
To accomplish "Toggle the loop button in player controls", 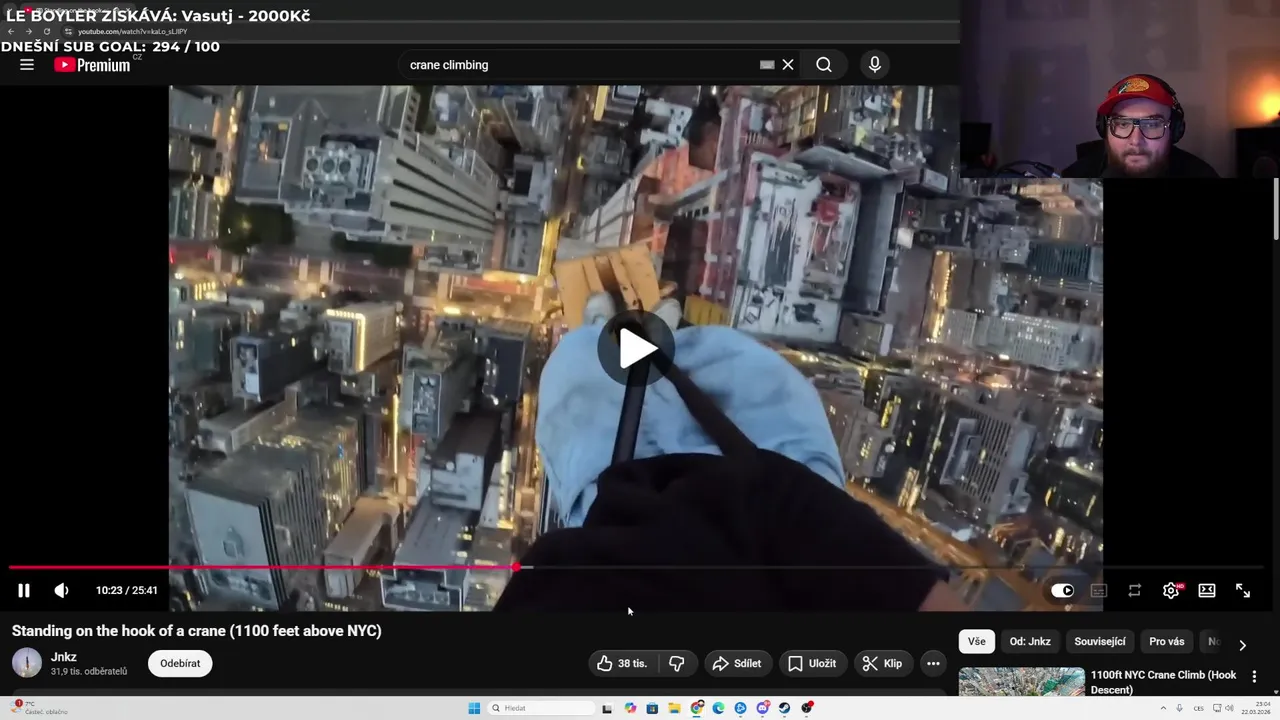I will coord(1135,591).
